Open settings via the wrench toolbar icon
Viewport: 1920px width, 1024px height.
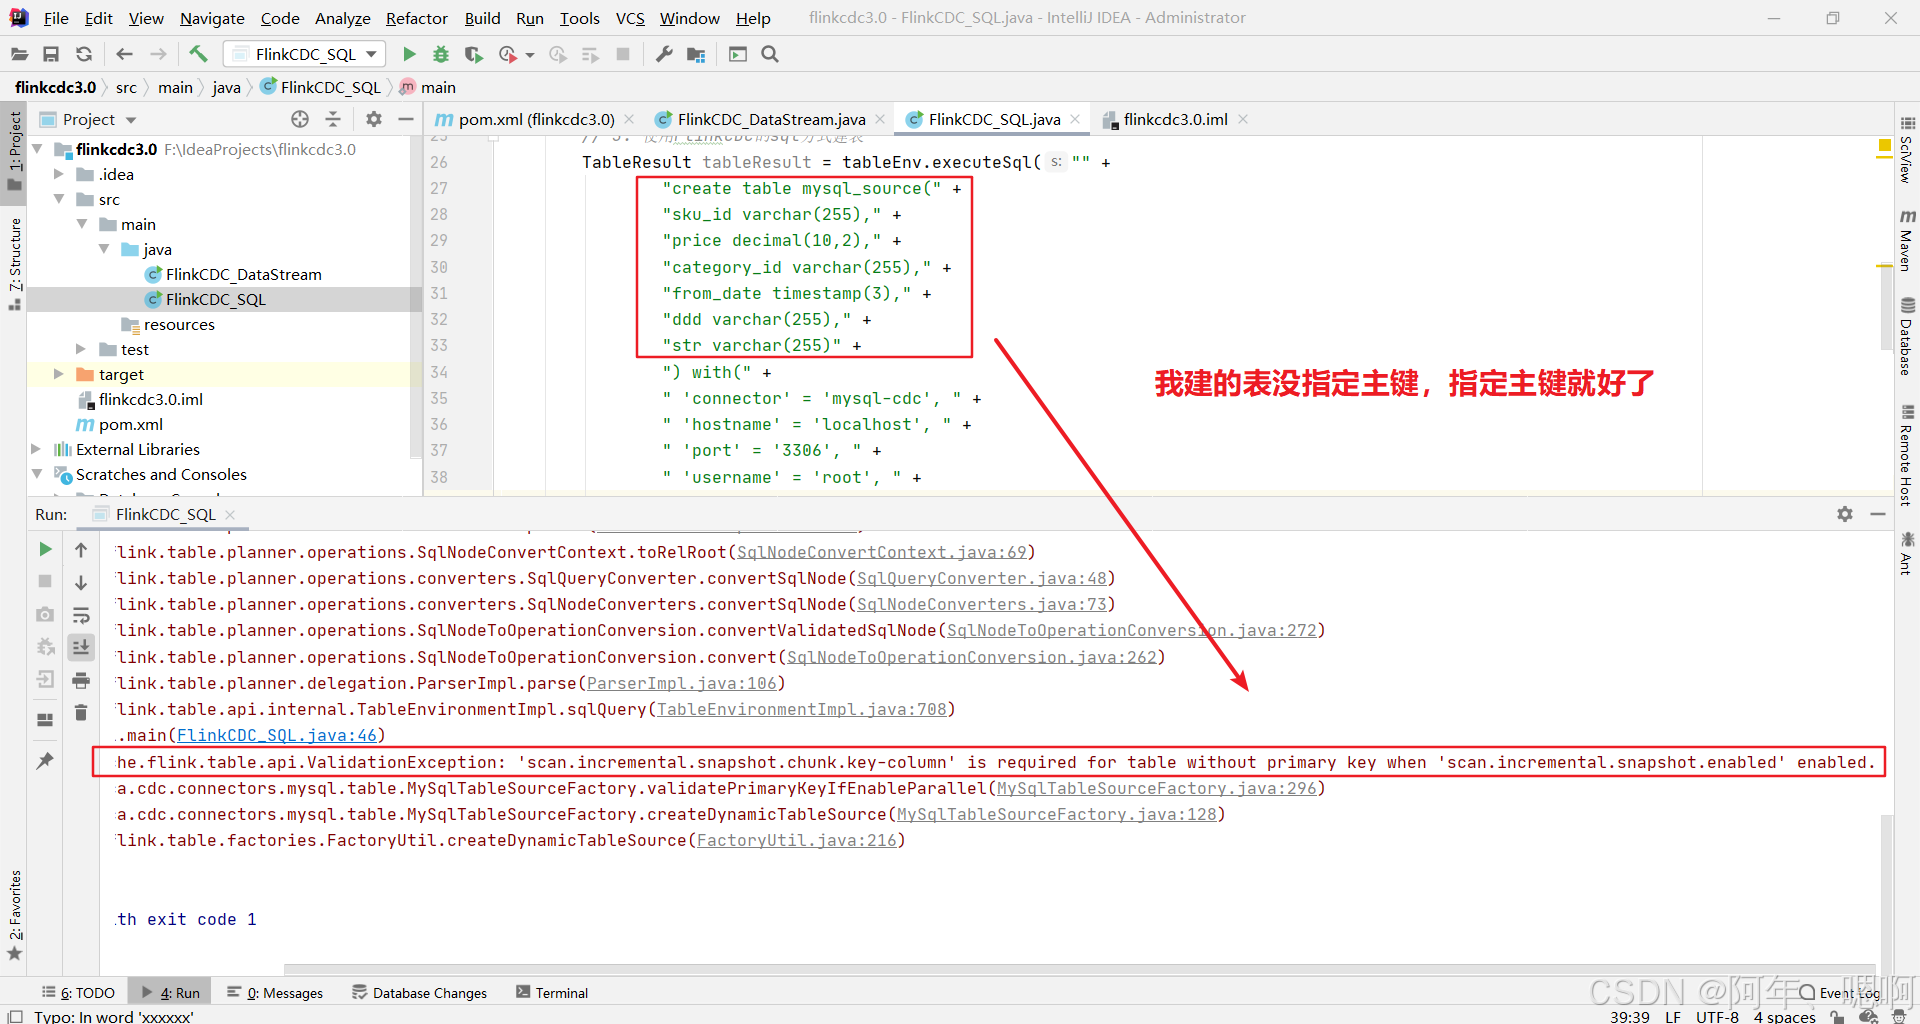coord(664,54)
